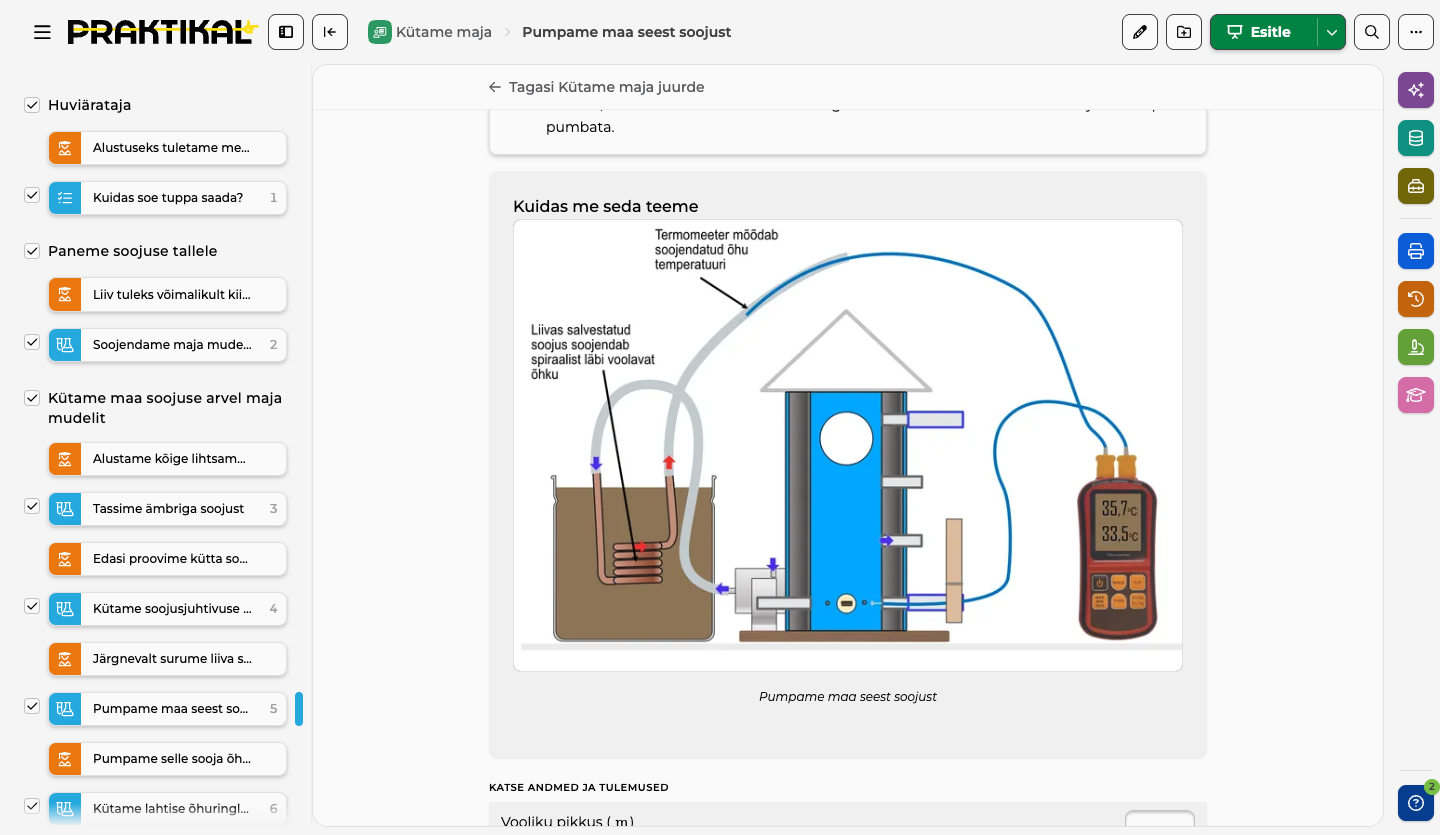Expand the Esitle dropdown arrow
The width and height of the screenshot is (1440, 835).
pos(1332,32)
